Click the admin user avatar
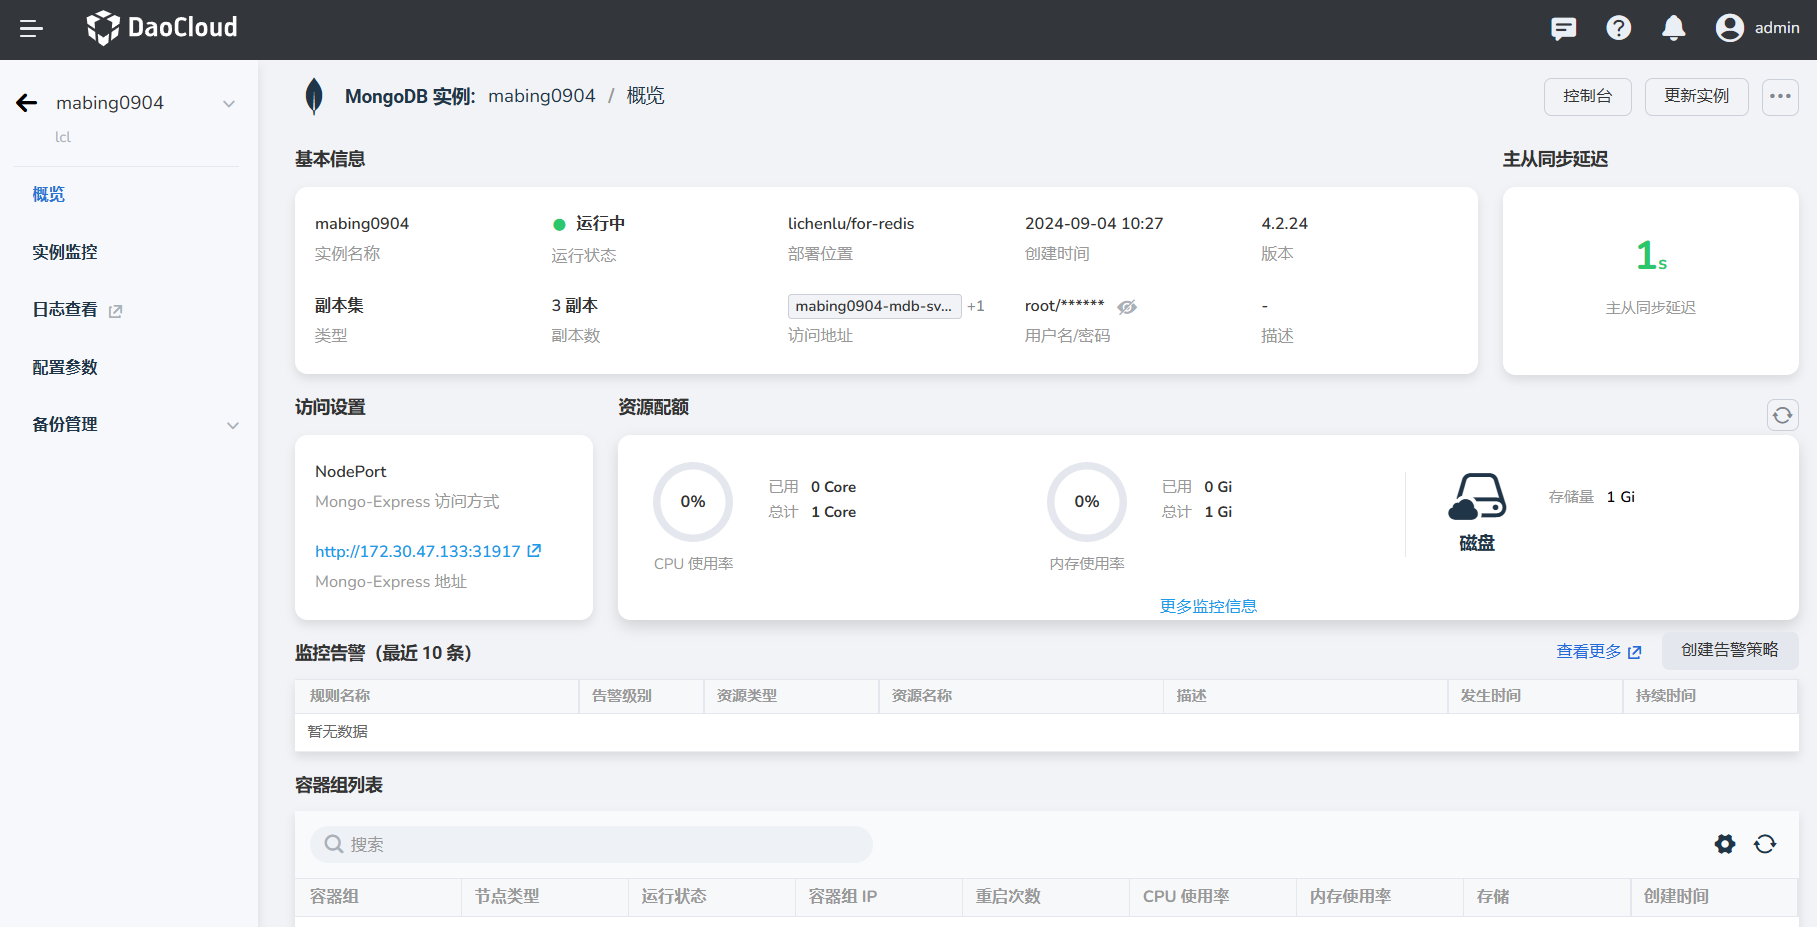Screen dimensions: 1817x927 tap(1729, 28)
